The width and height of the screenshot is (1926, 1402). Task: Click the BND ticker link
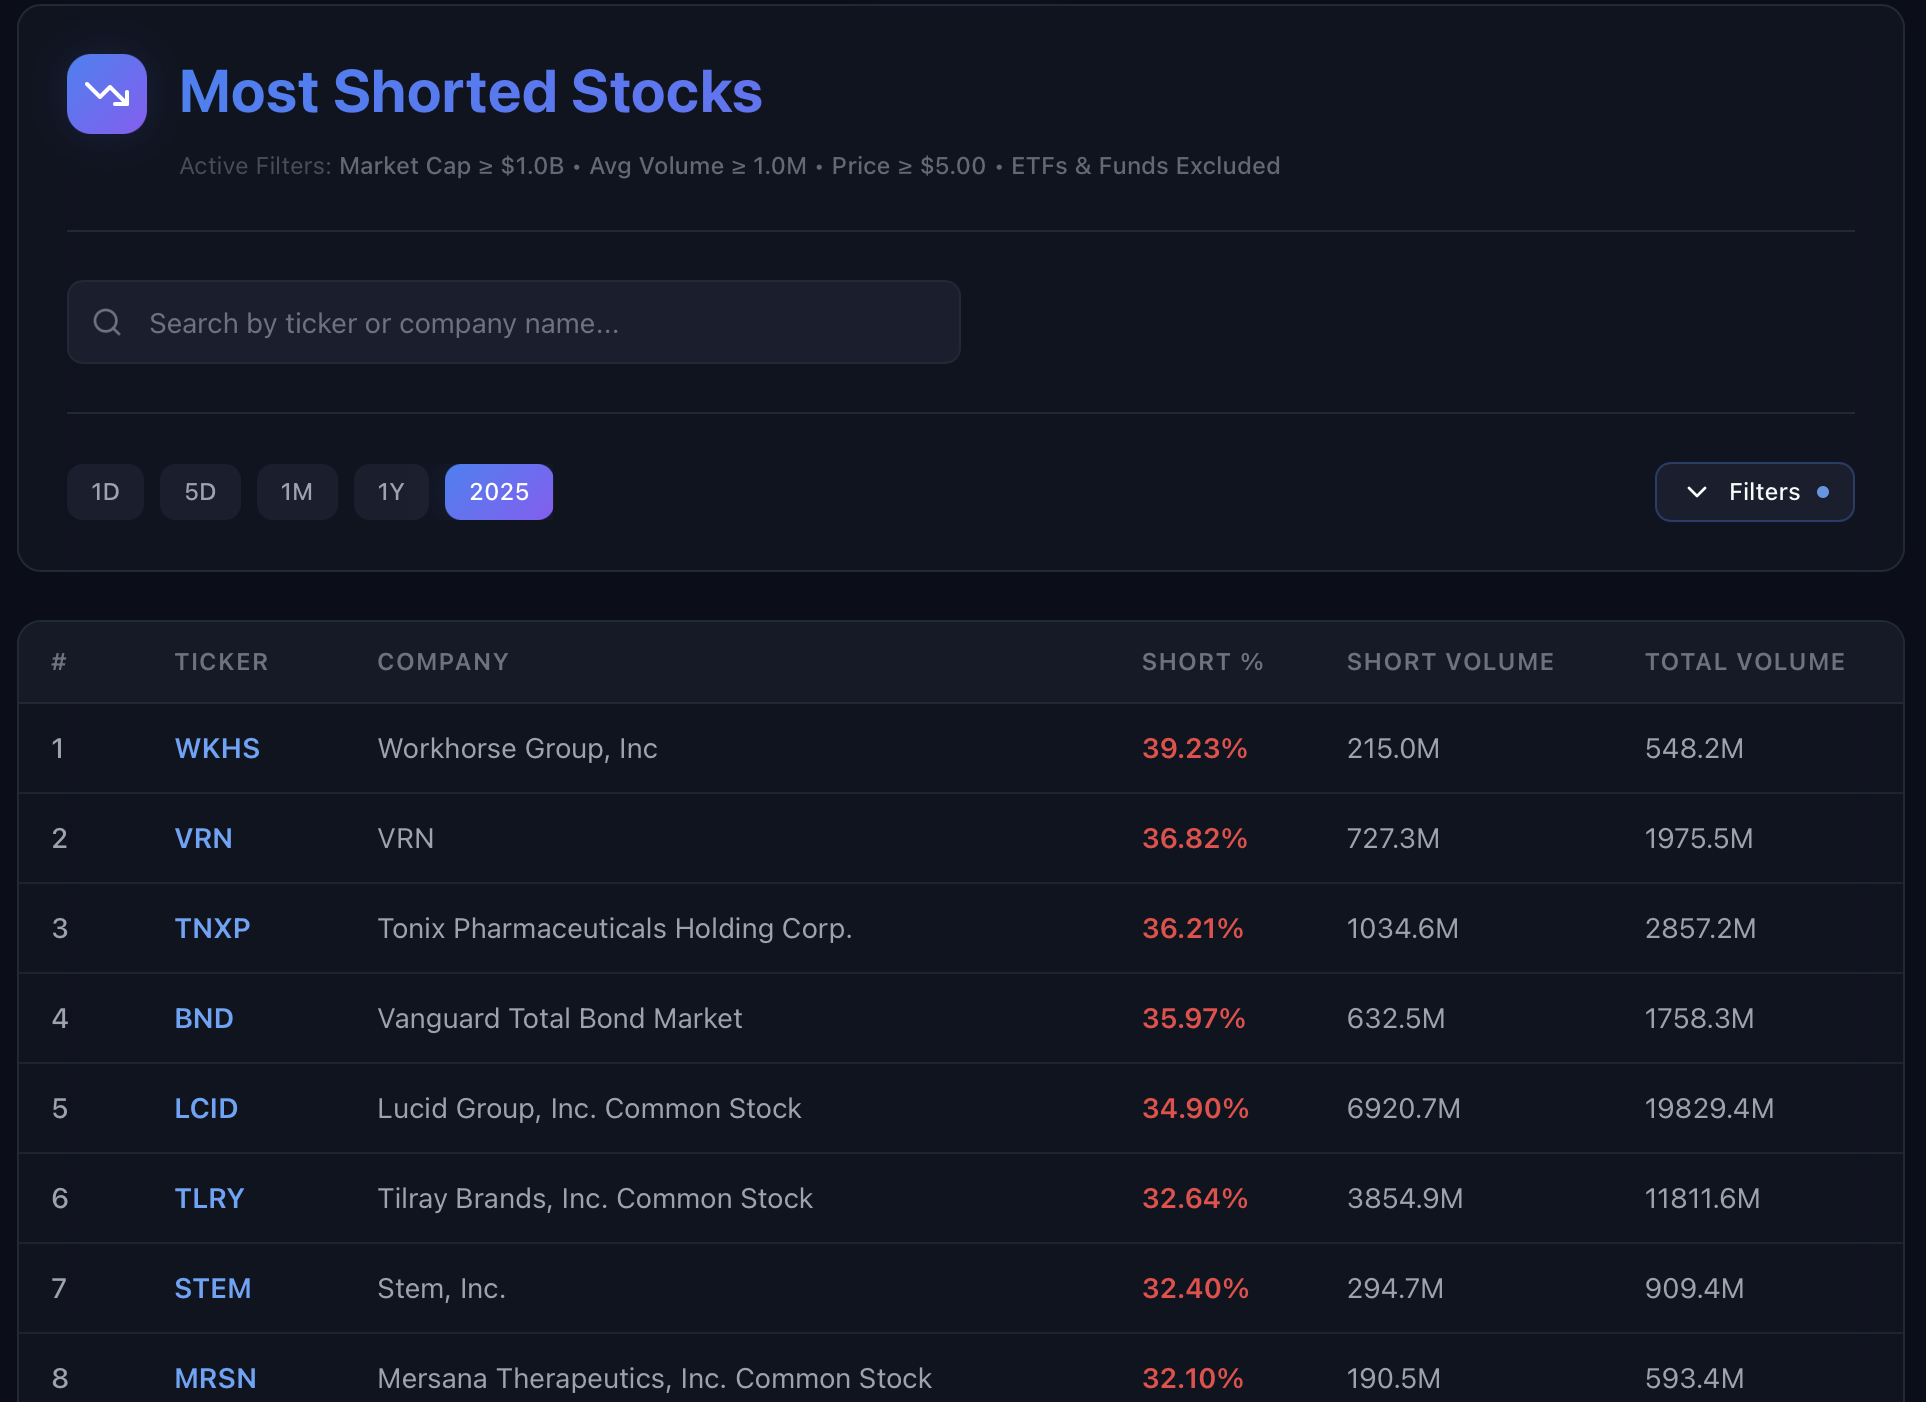(204, 1018)
